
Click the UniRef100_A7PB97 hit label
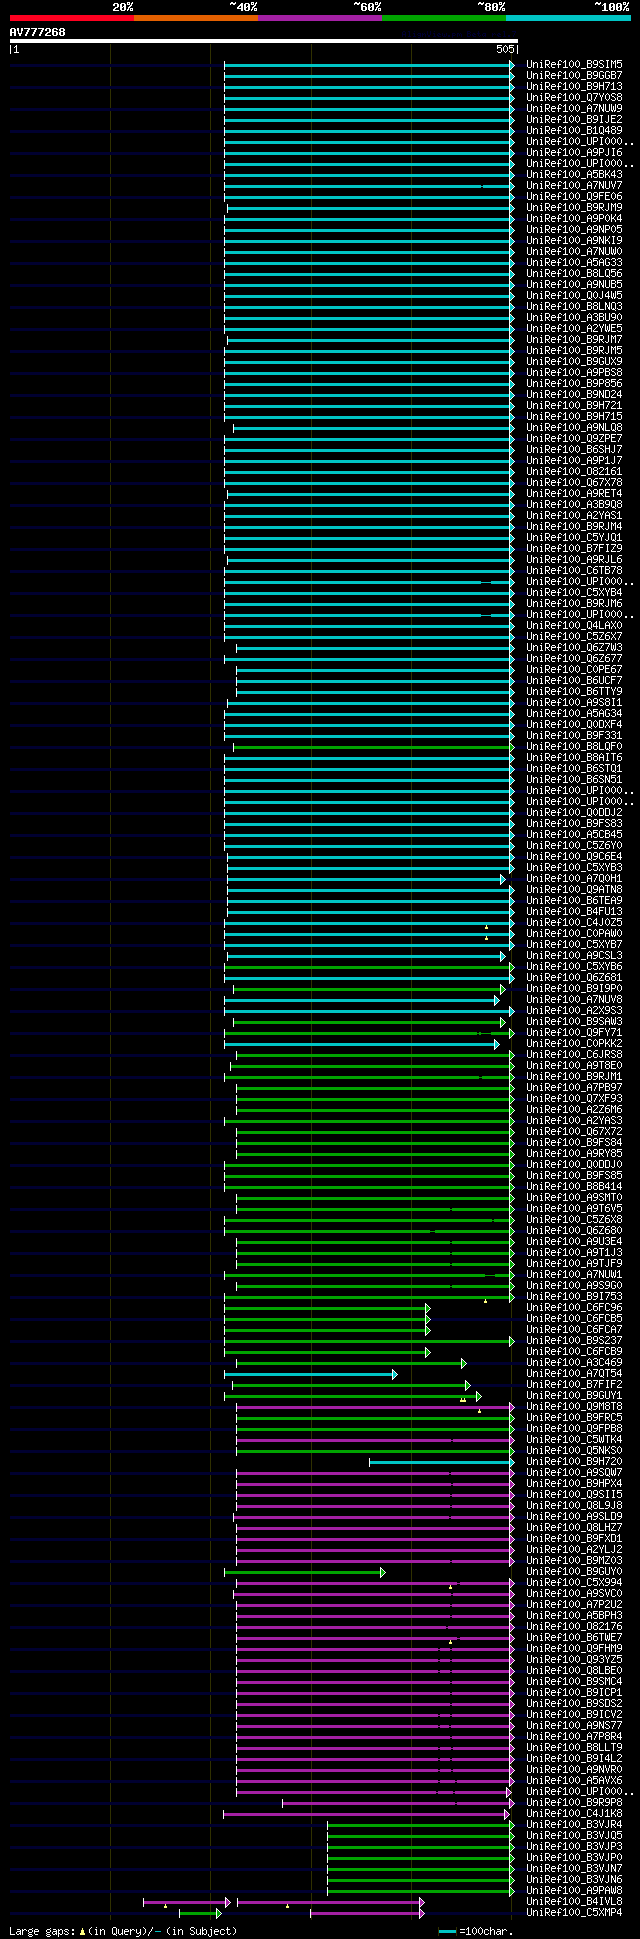[574, 1087]
